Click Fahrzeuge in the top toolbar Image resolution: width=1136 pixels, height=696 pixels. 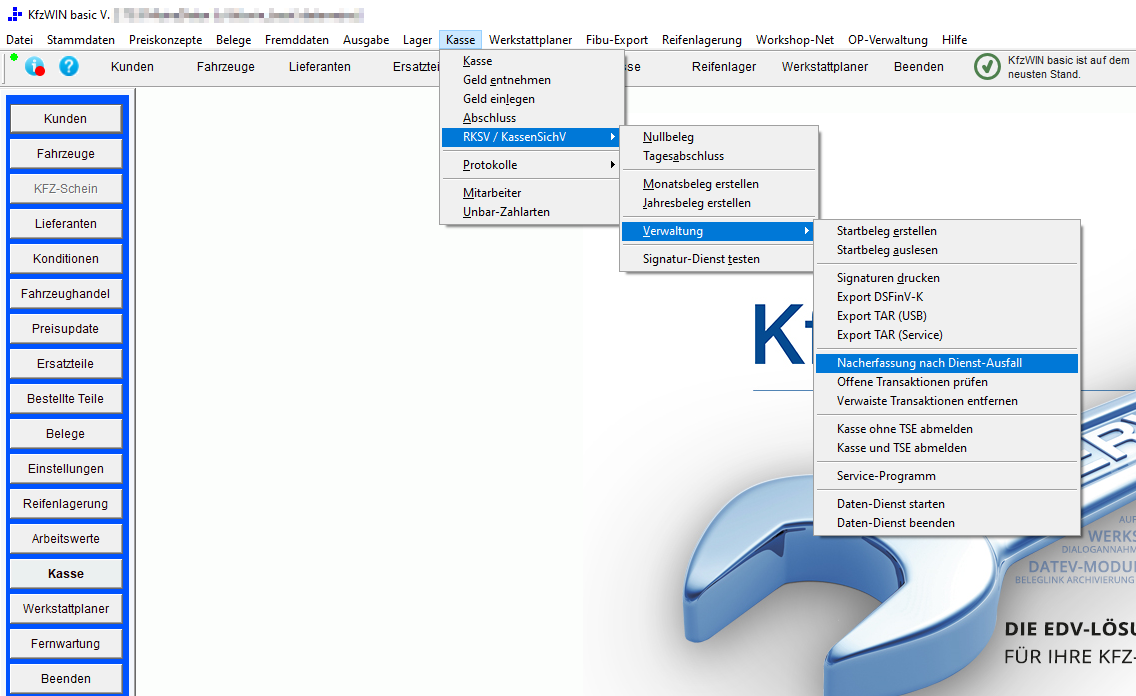tap(225, 67)
